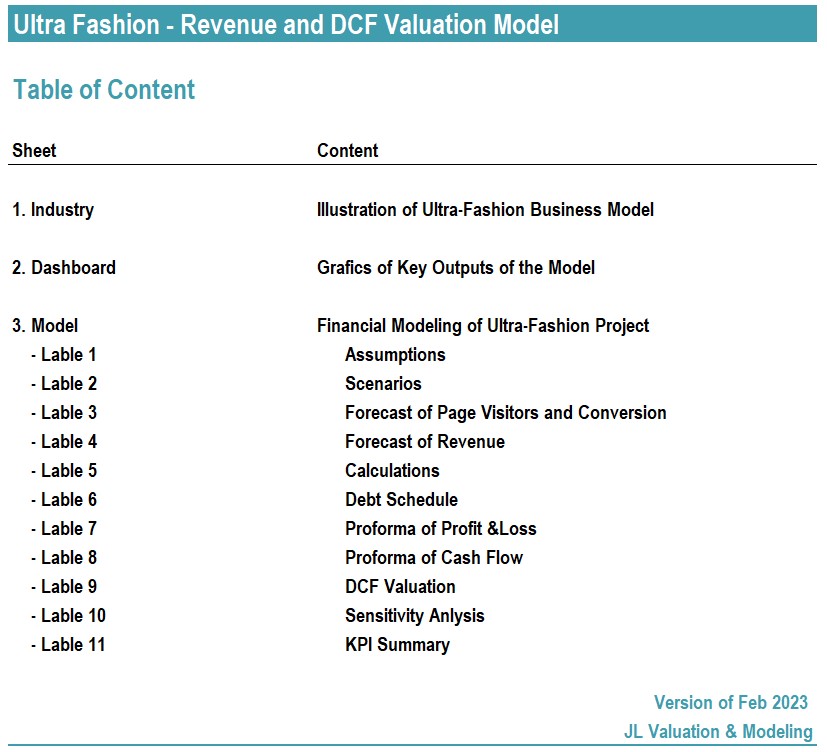
Task: Select the '- Lable 7' entry
Action: (x=64, y=528)
